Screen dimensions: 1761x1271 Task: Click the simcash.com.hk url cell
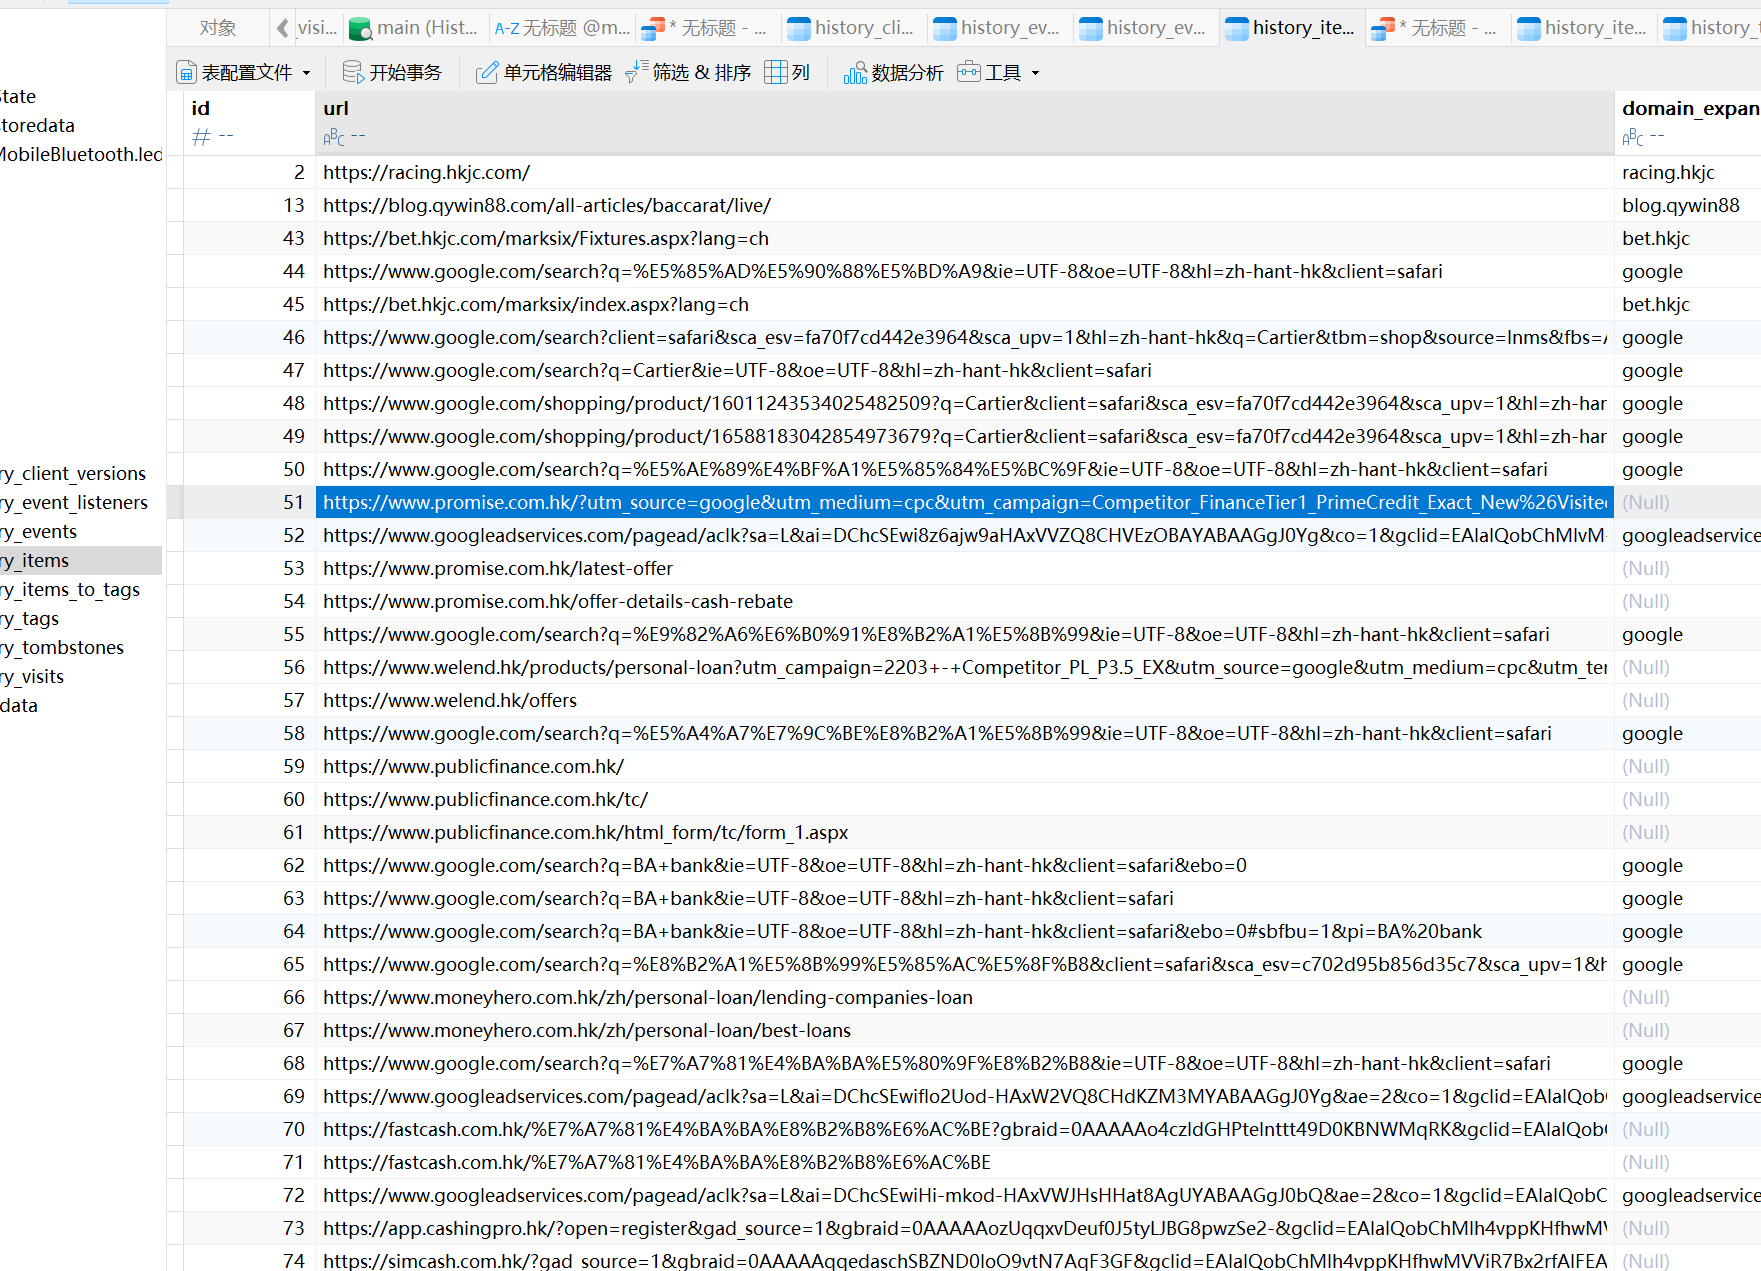[964, 1260]
